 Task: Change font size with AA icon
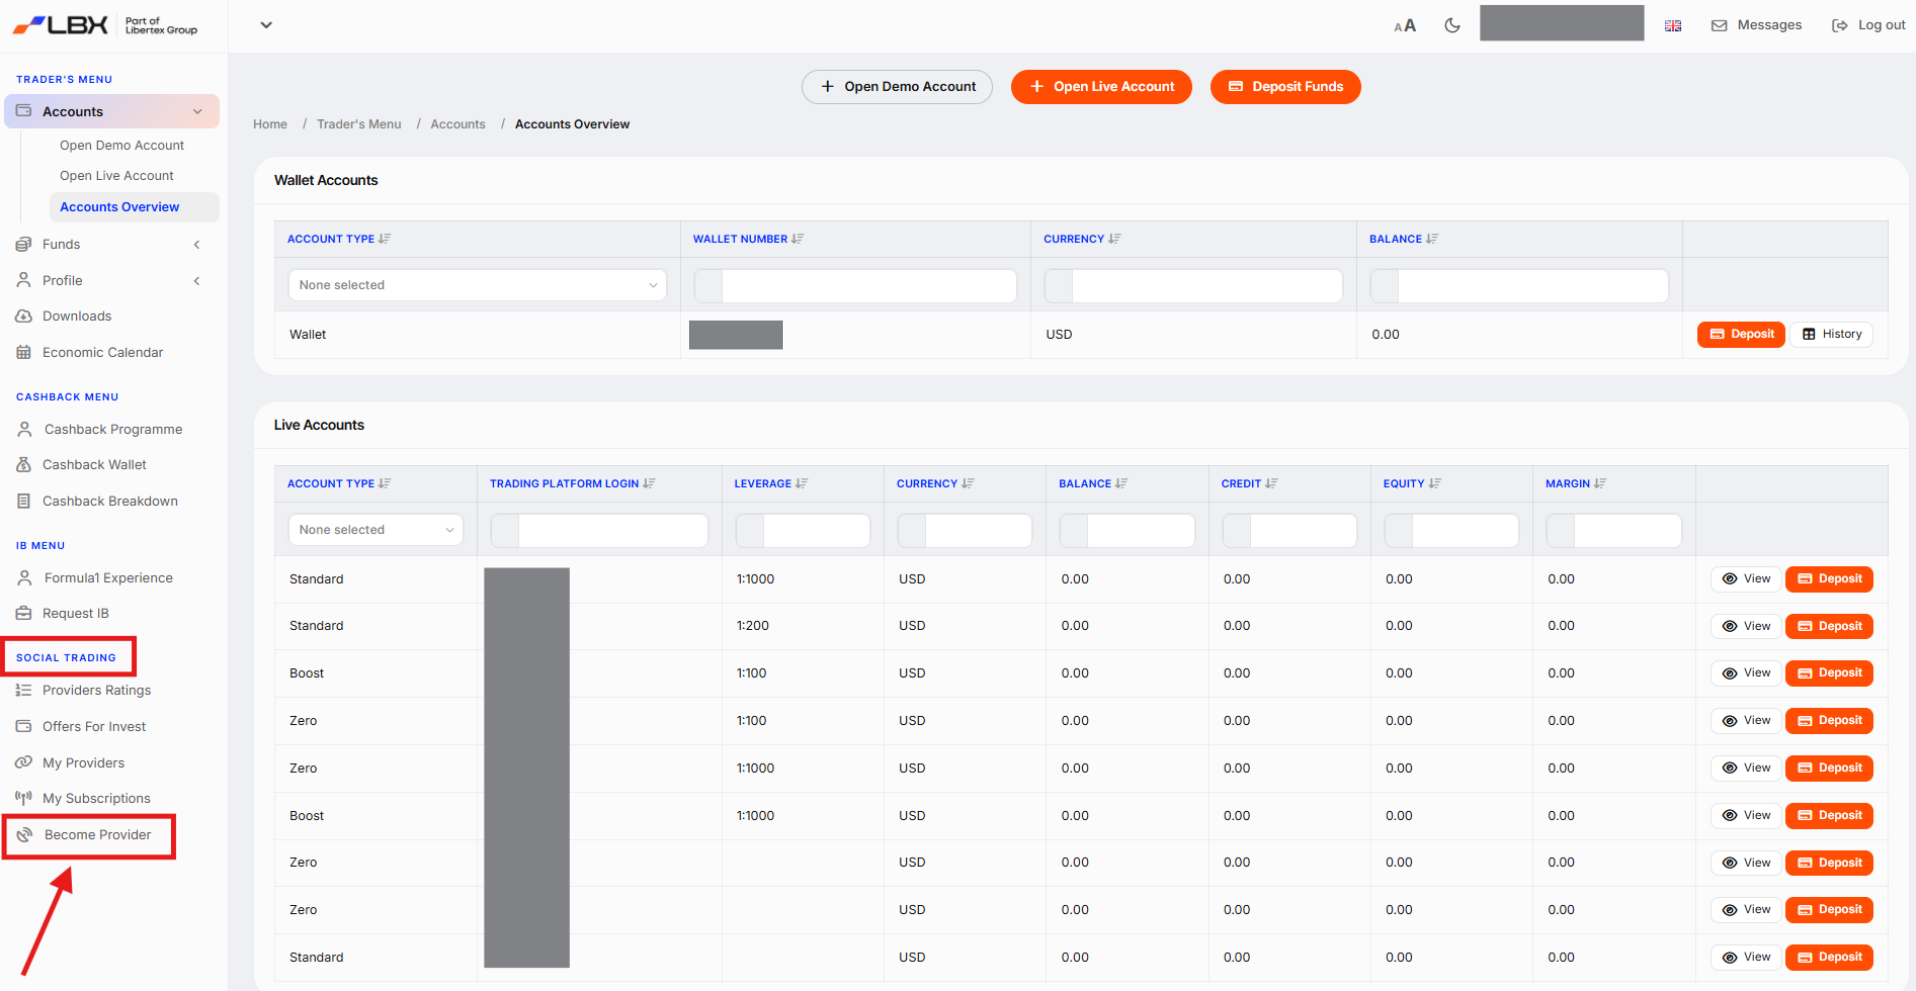[1405, 26]
